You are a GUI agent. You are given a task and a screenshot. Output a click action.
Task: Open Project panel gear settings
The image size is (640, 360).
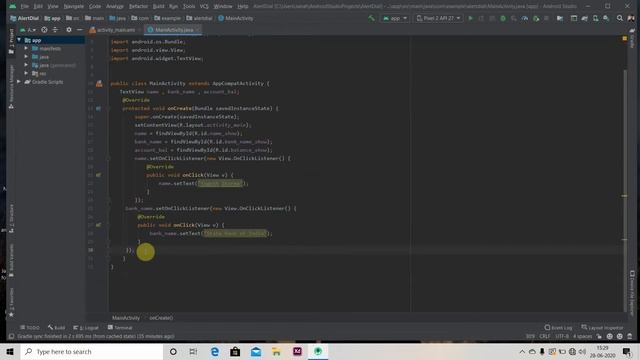point(69,30)
